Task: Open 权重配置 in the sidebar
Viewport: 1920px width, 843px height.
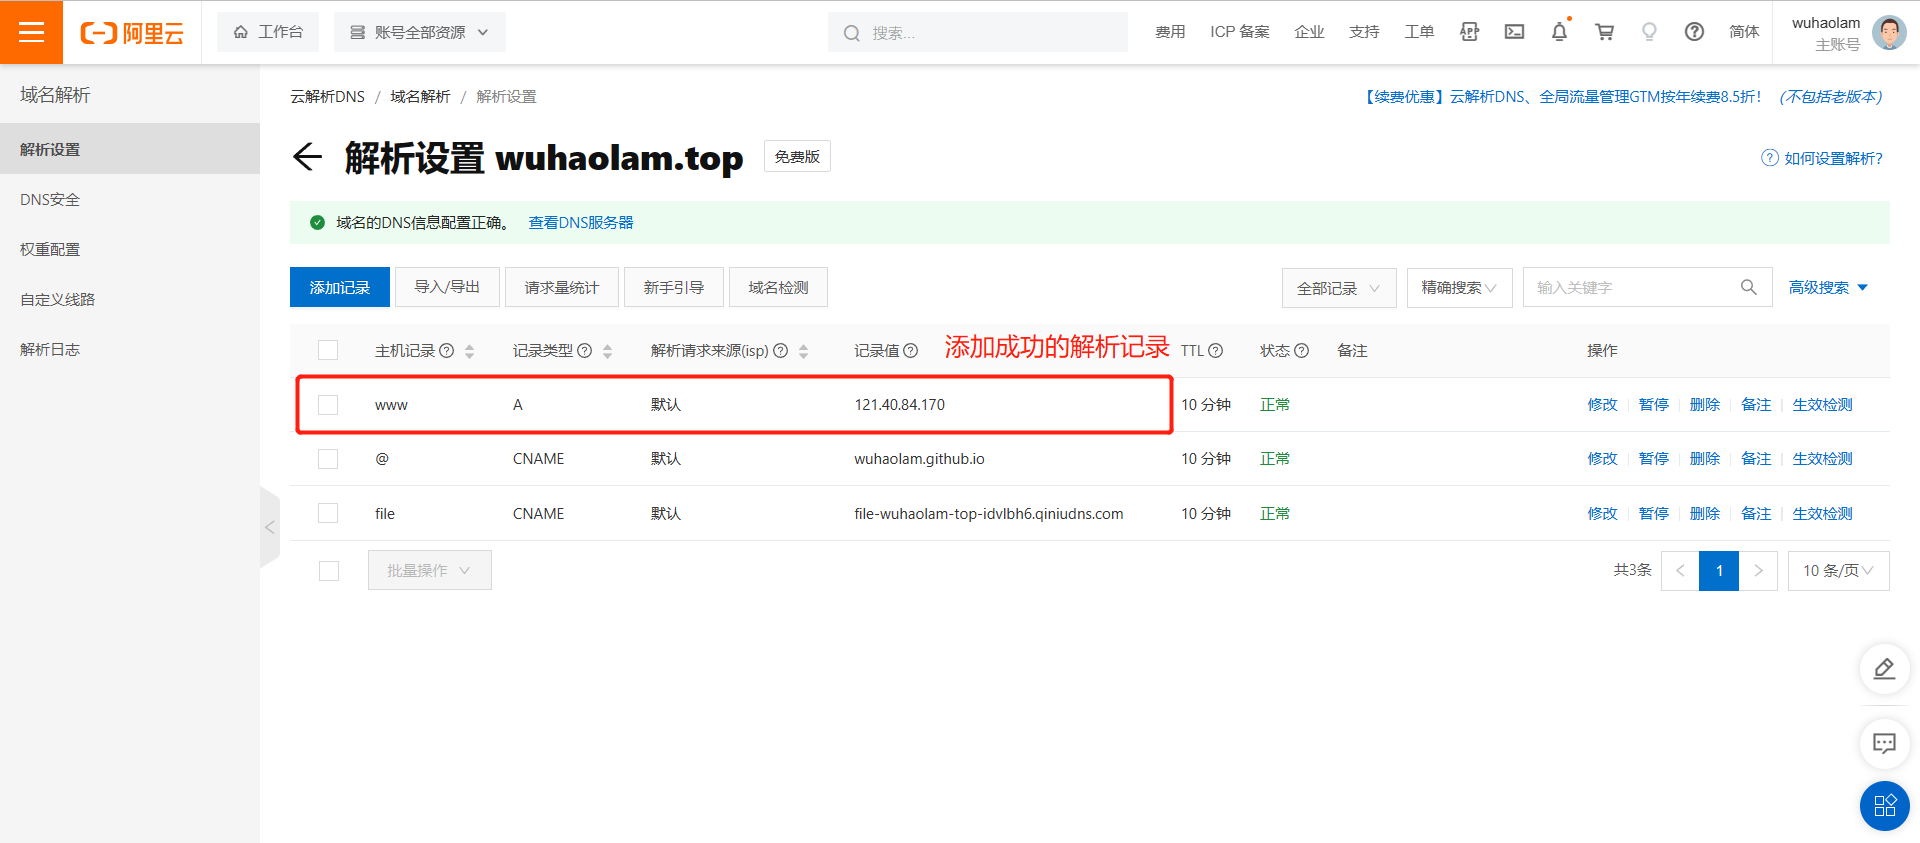Action: point(130,249)
